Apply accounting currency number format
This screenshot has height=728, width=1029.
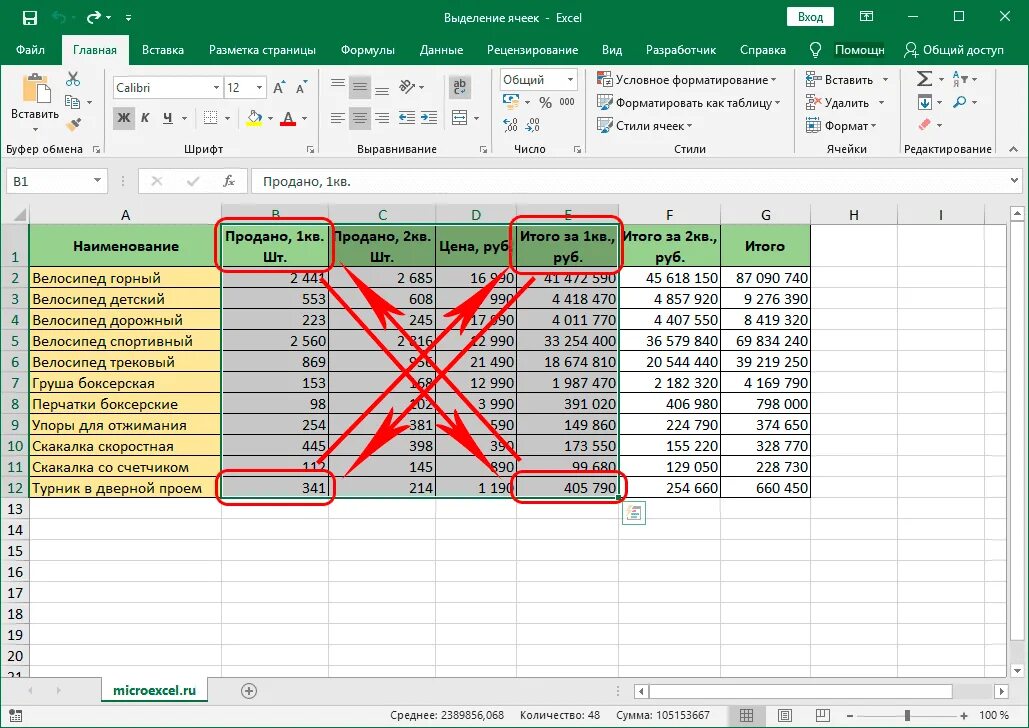pos(511,102)
